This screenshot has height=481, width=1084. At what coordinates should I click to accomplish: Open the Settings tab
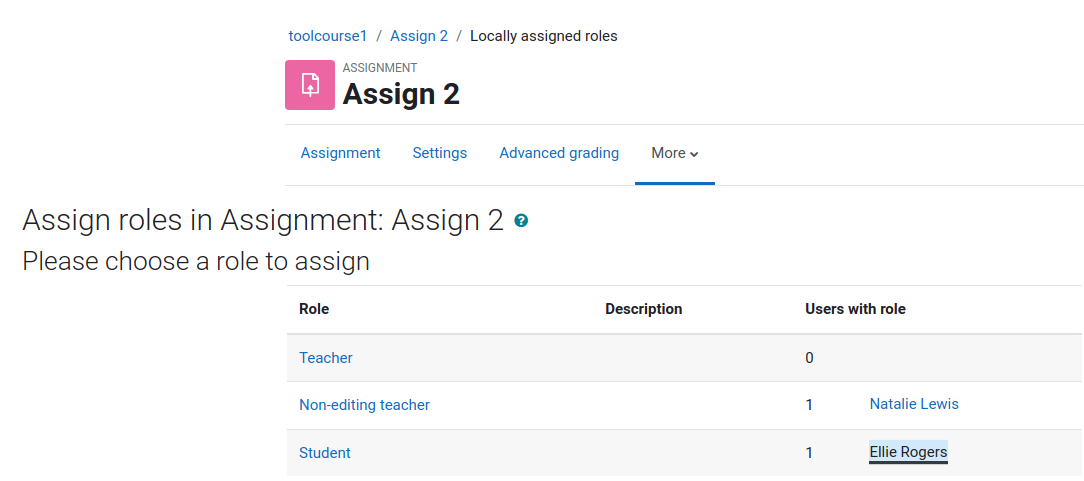(x=440, y=153)
